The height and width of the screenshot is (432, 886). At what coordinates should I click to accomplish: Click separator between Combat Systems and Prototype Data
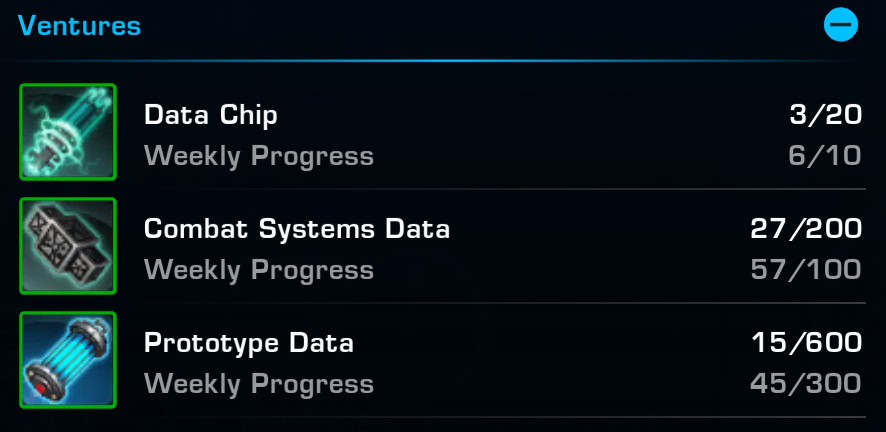[505, 303]
